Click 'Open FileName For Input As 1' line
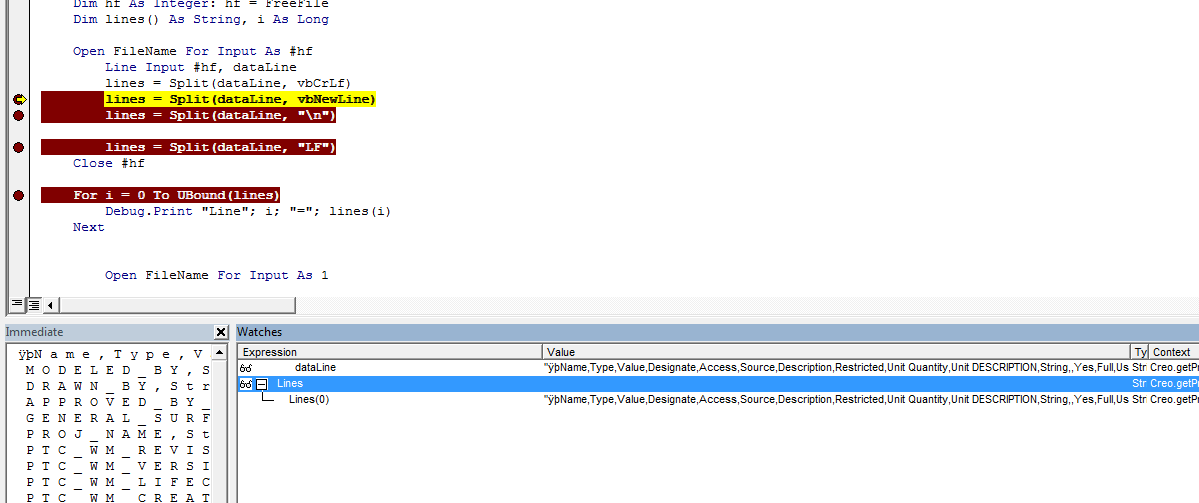 click(216, 275)
